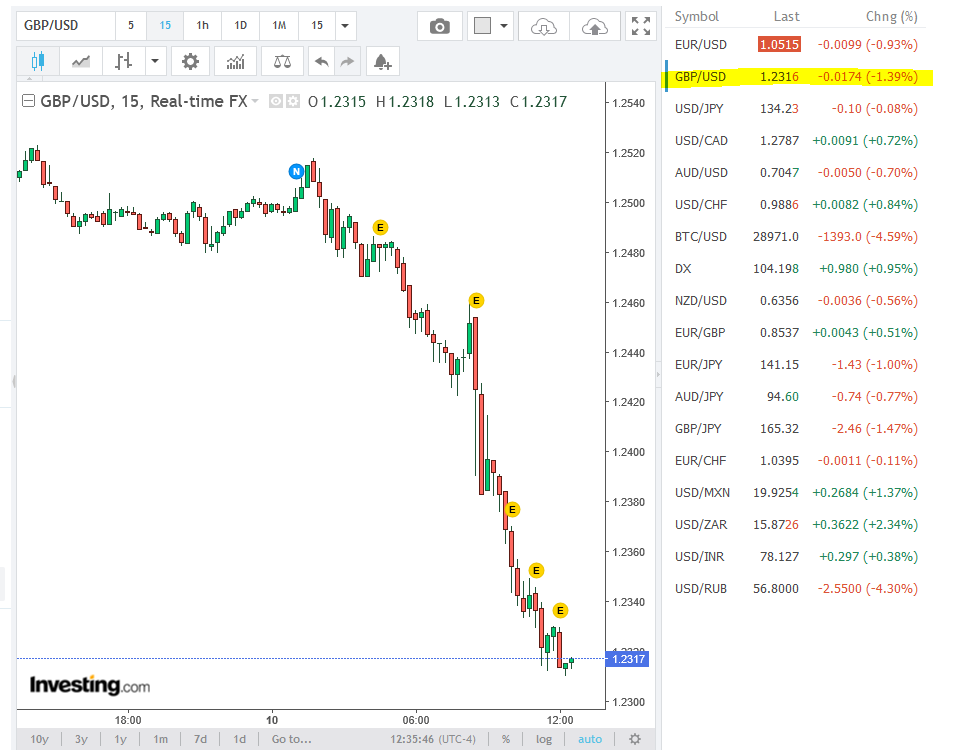Click the blue 1.2317 current price label
Viewport: 975px width, 750px height.
click(627, 659)
